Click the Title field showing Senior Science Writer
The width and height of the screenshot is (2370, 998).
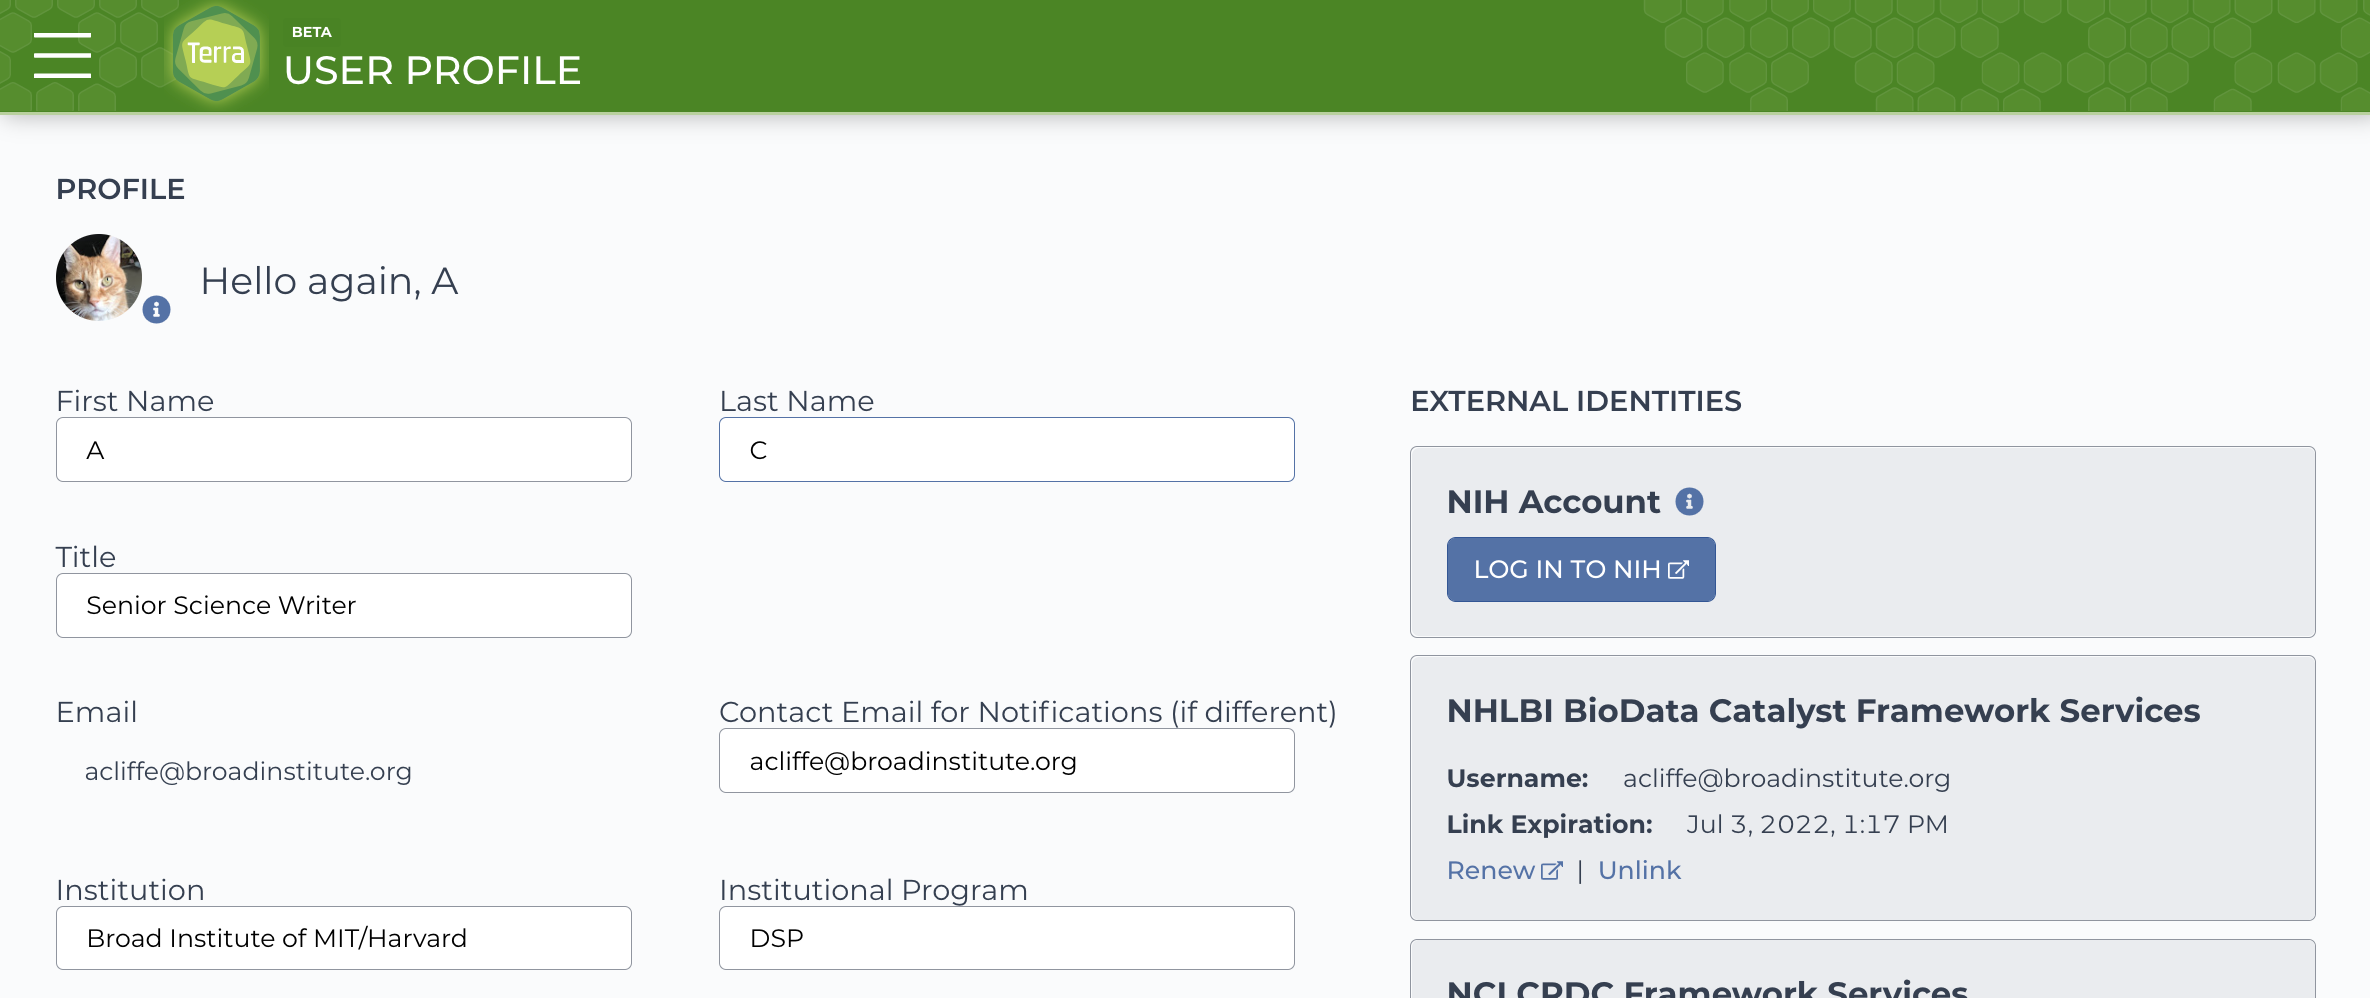(x=344, y=605)
